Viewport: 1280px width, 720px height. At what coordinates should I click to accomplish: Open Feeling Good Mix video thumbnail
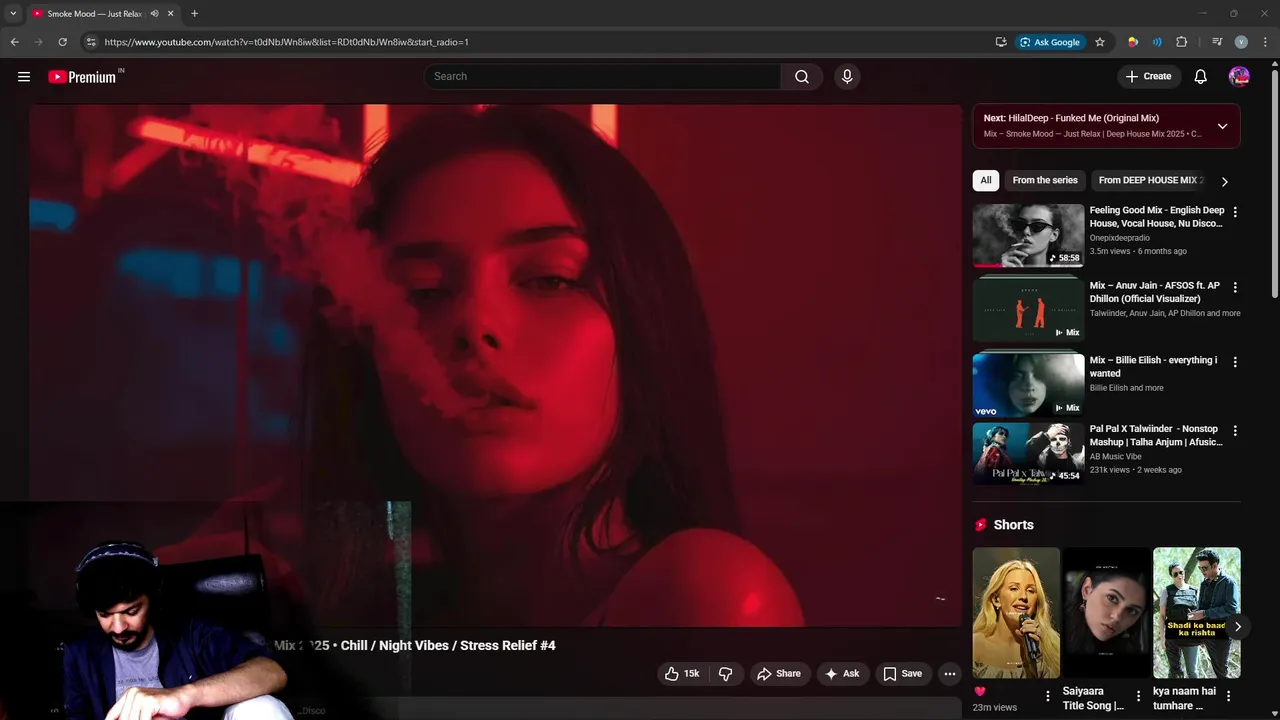click(1028, 235)
